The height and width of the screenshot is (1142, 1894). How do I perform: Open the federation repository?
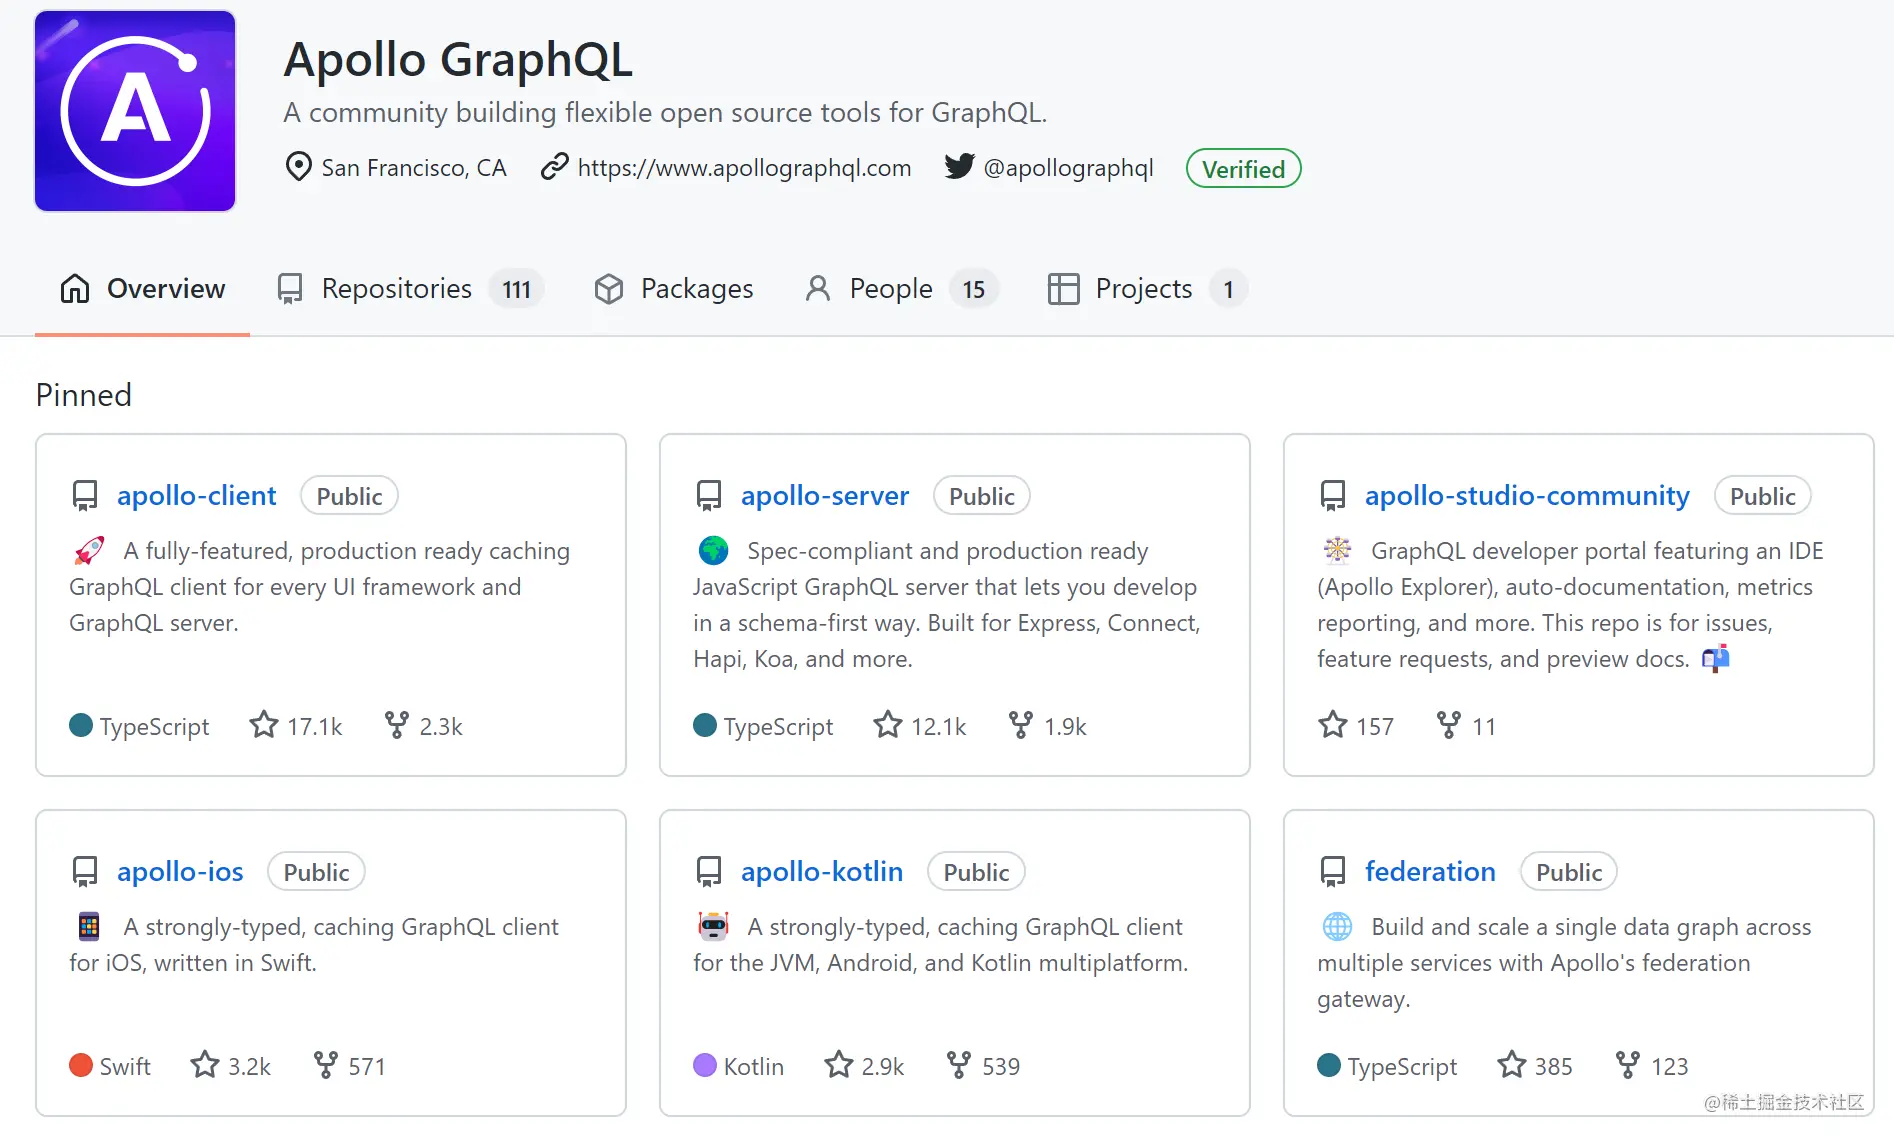1430,871
